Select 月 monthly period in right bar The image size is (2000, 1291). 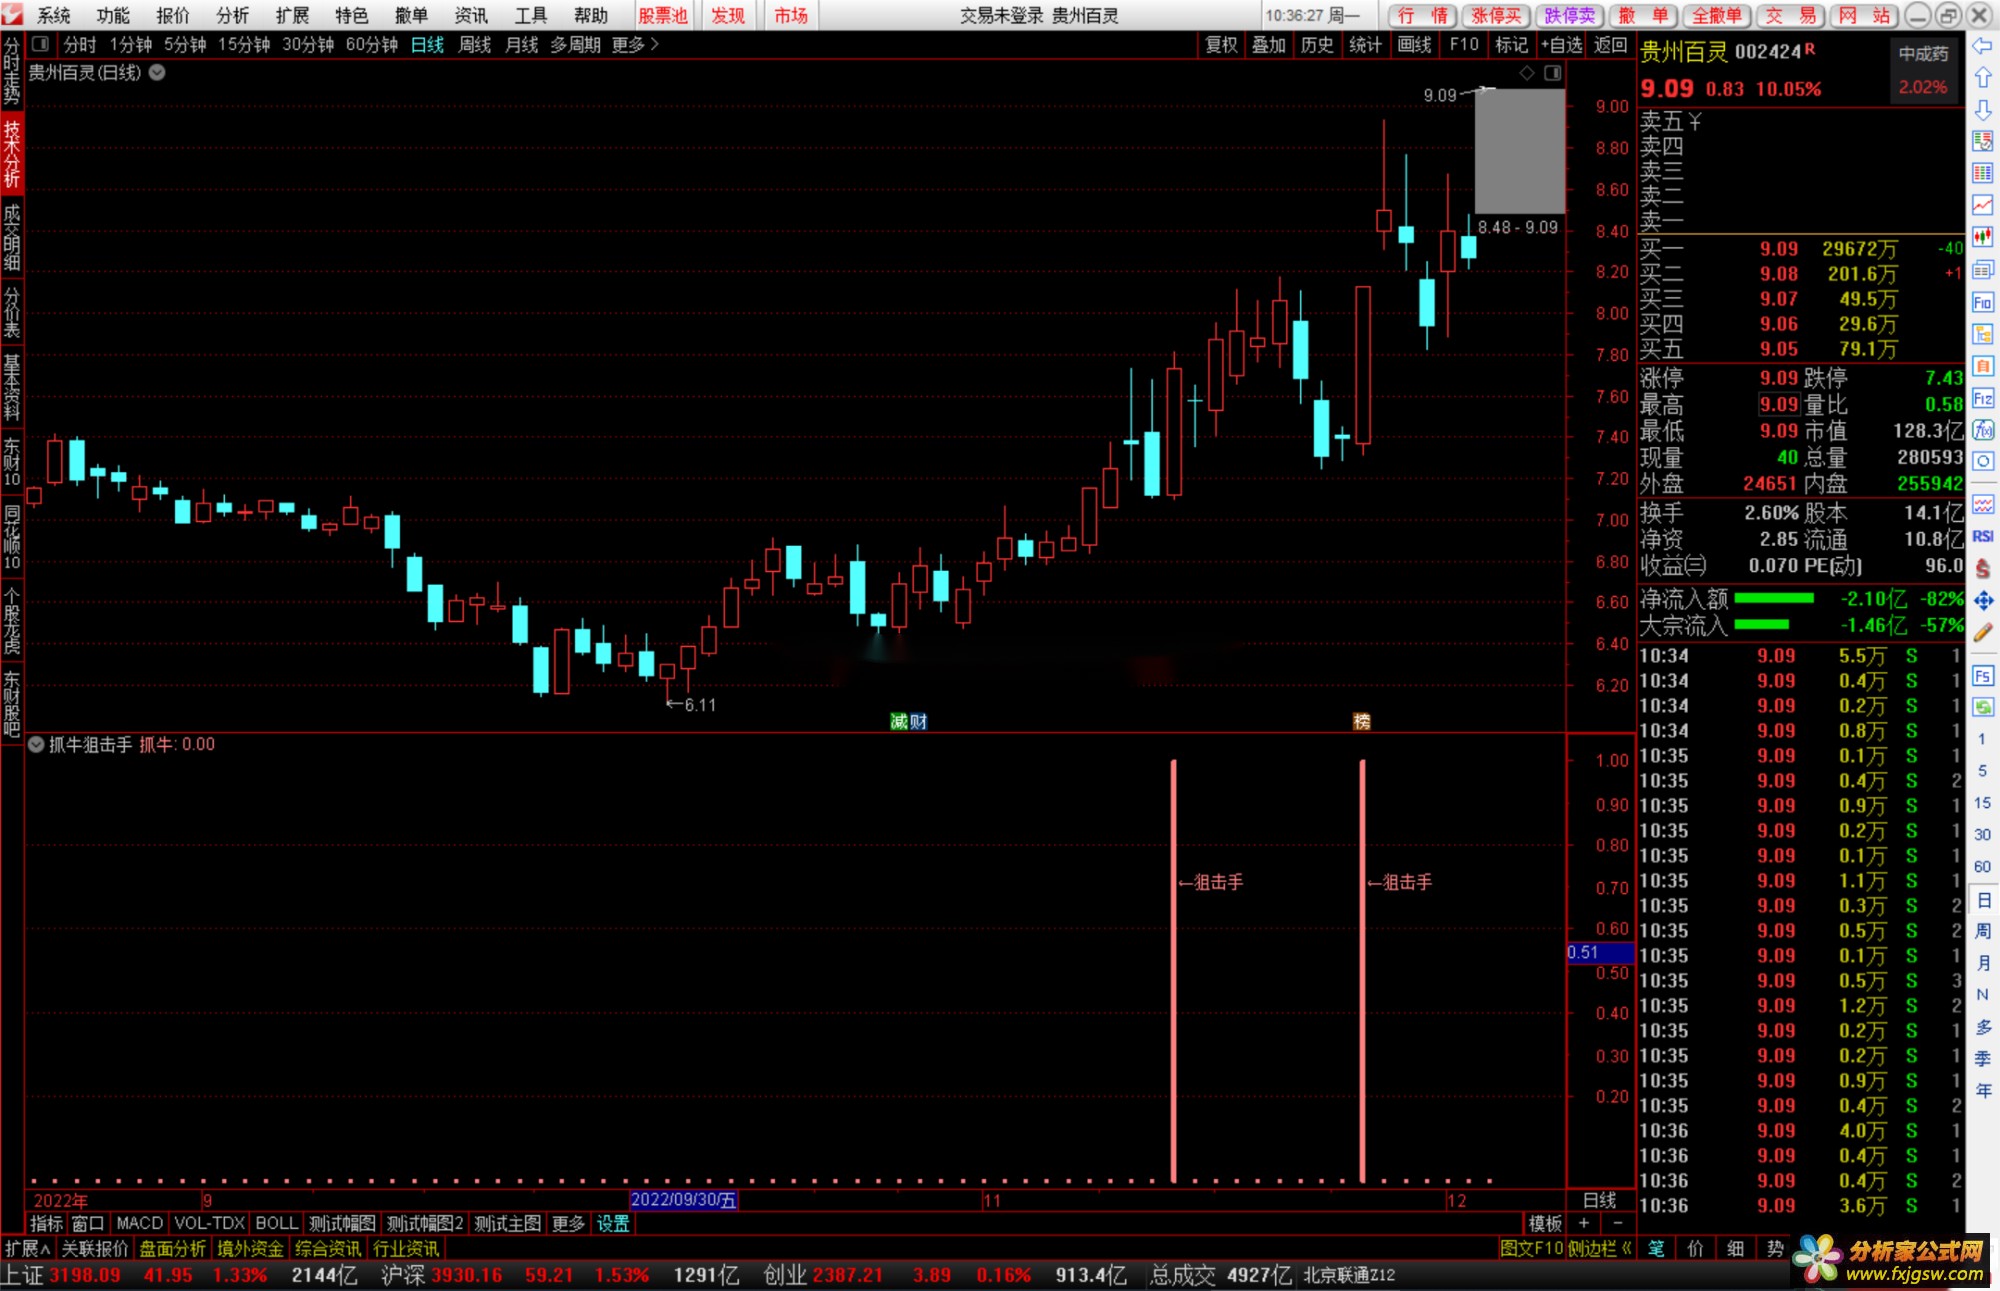pyautogui.click(x=1981, y=963)
